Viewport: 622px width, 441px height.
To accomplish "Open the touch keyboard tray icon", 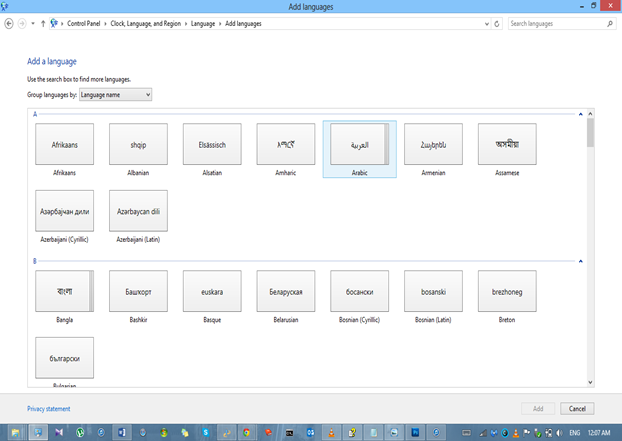I will click(466, 433).
